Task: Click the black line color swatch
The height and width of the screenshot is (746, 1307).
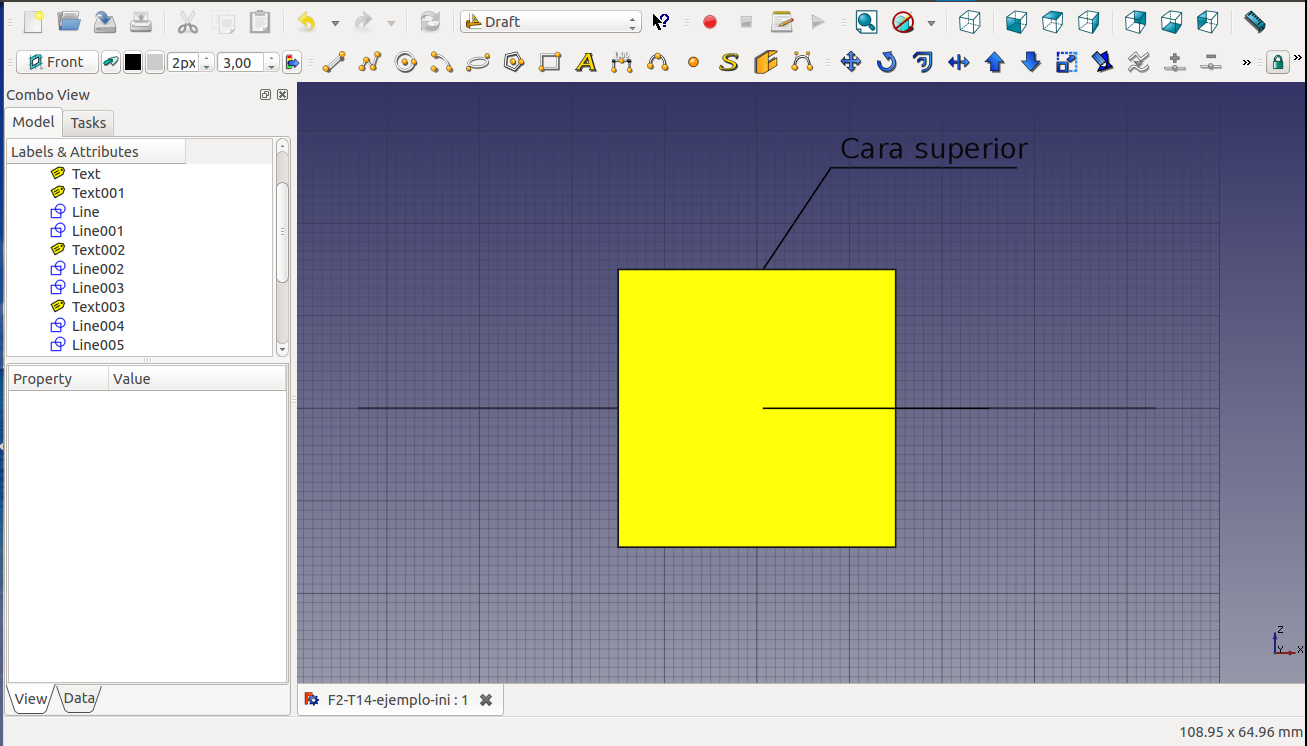Action: coord(133,63)
